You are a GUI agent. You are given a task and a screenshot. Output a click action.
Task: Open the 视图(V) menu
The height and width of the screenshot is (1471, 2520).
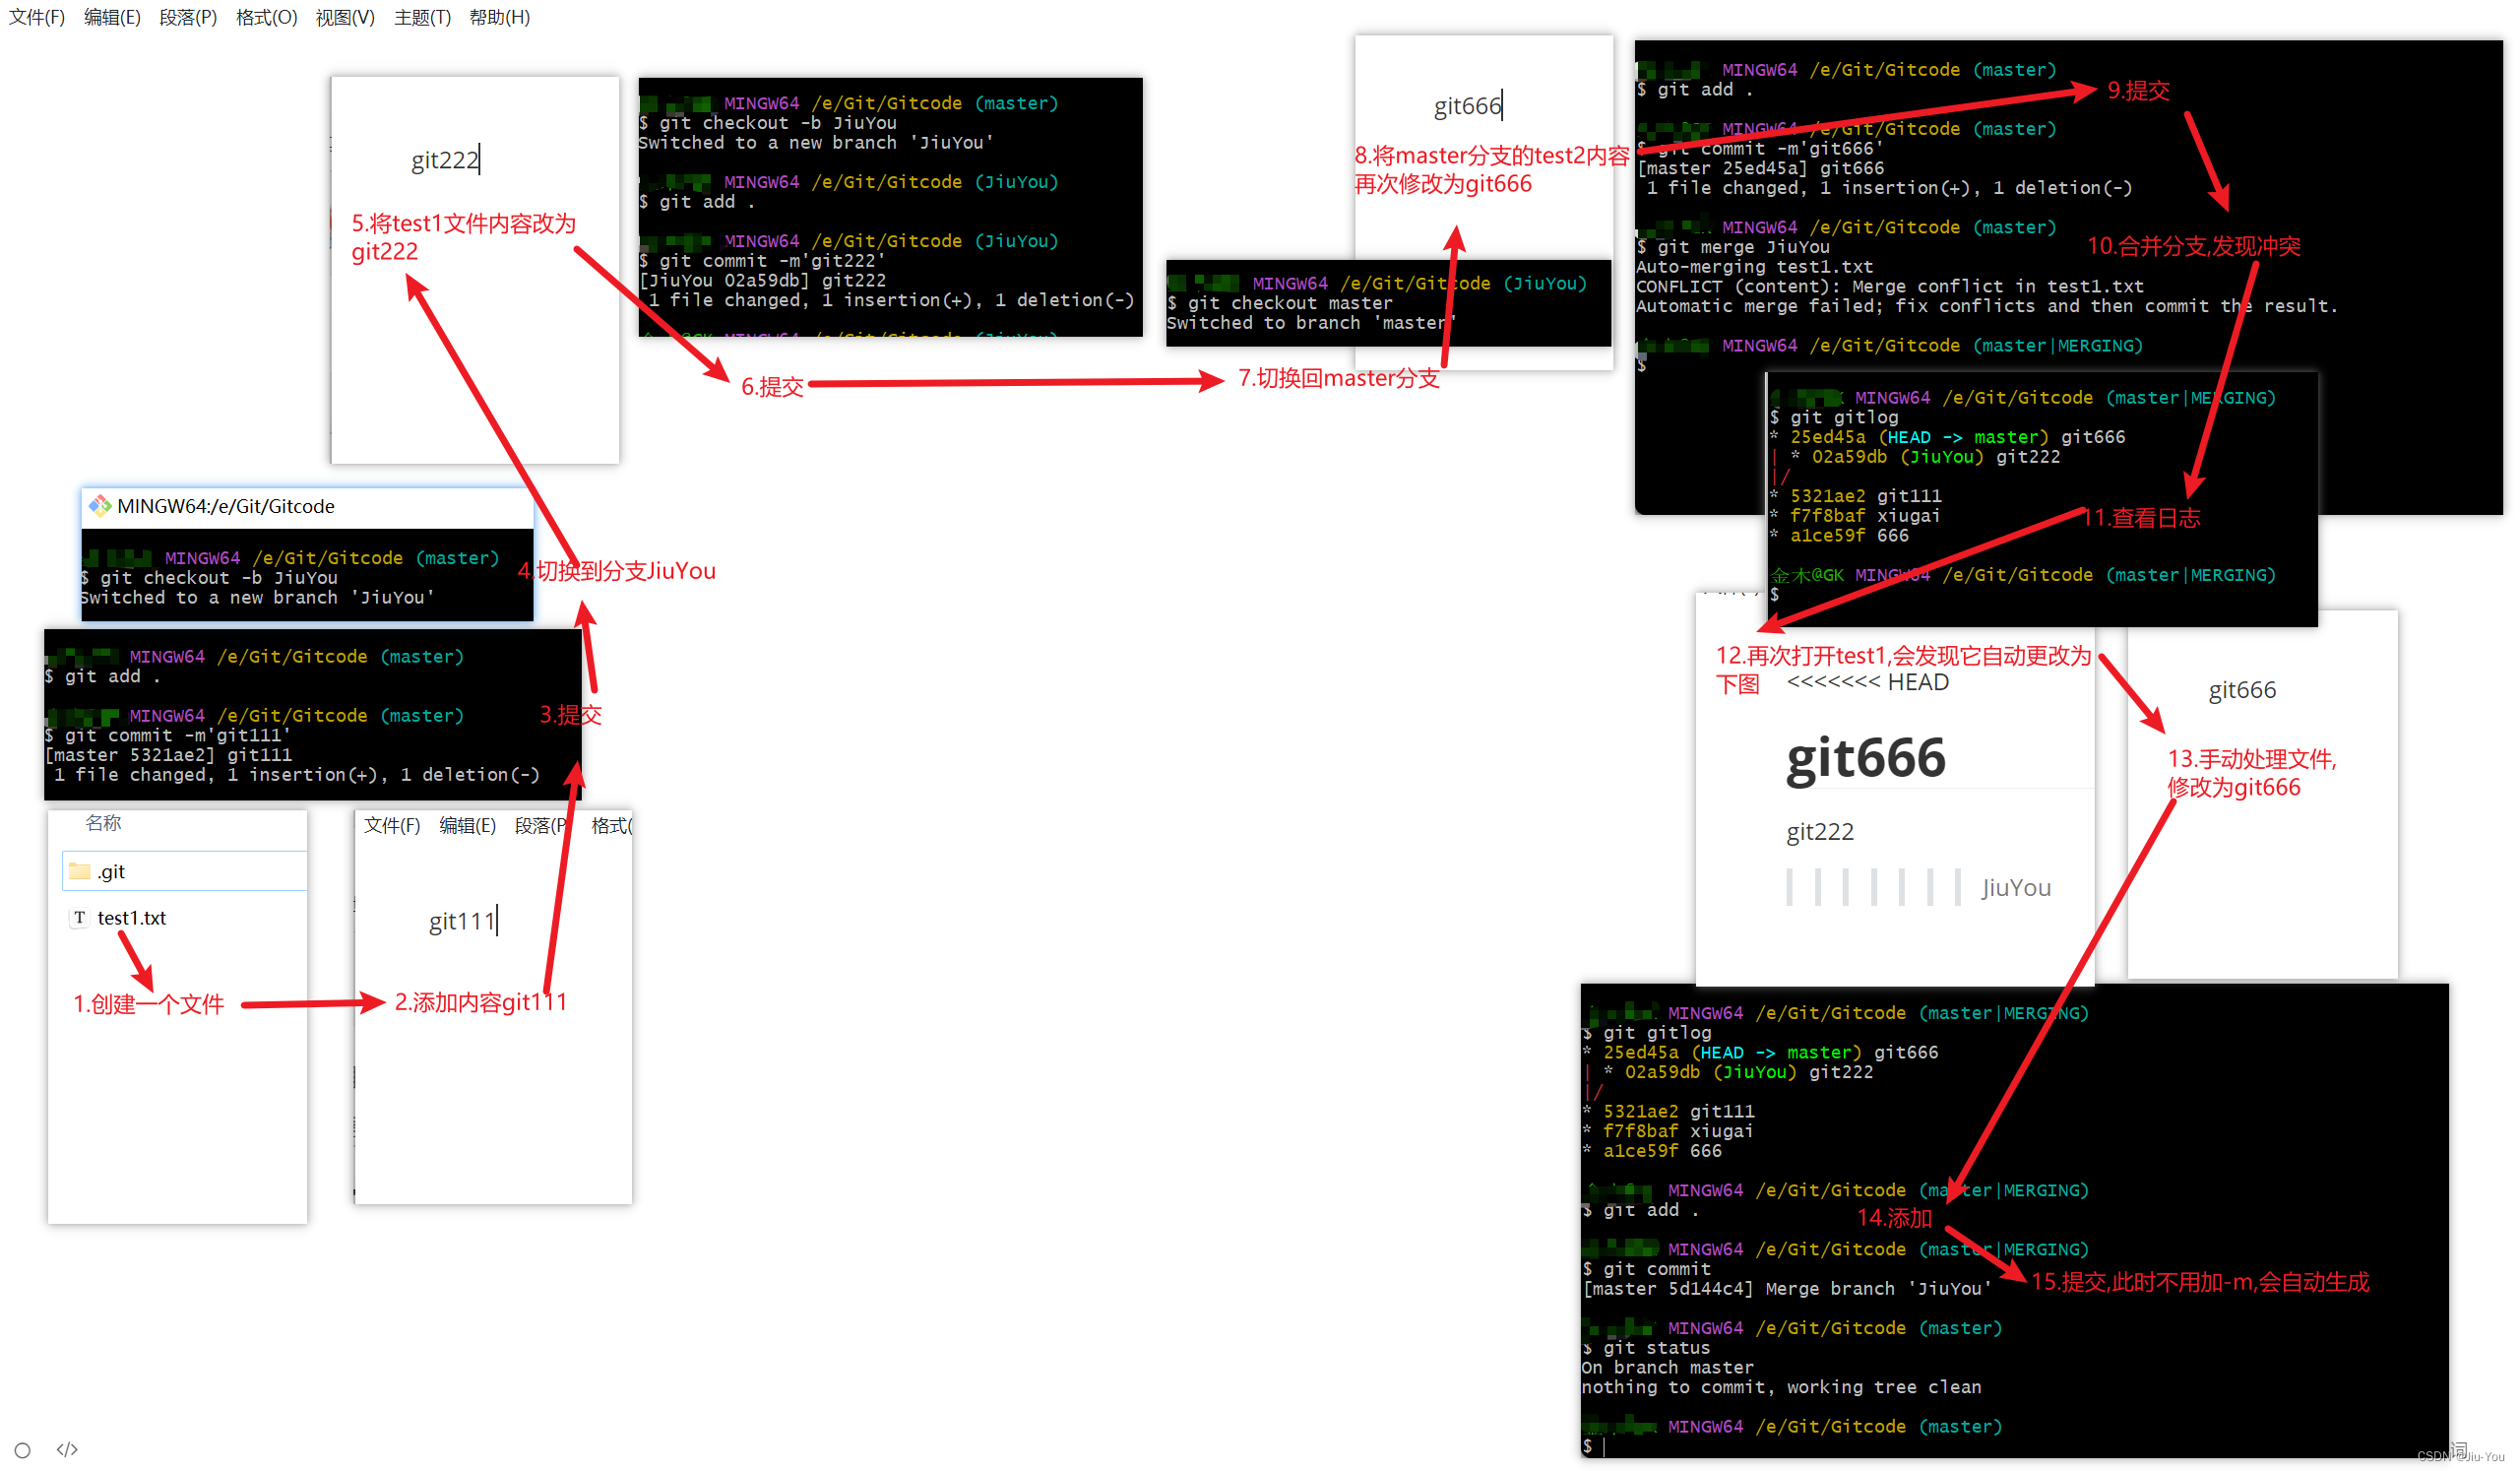pyautogui.click(x=345, y=17)
